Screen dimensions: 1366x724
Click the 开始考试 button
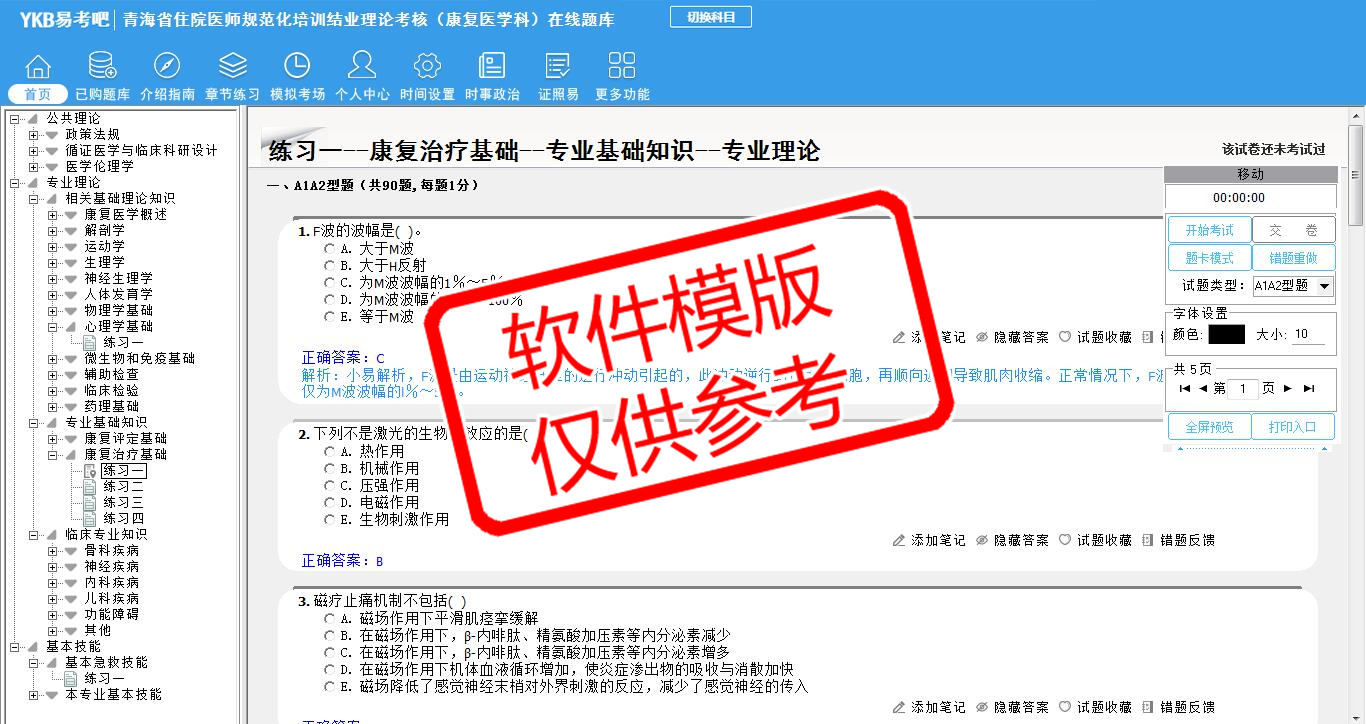click(1209, 230)
